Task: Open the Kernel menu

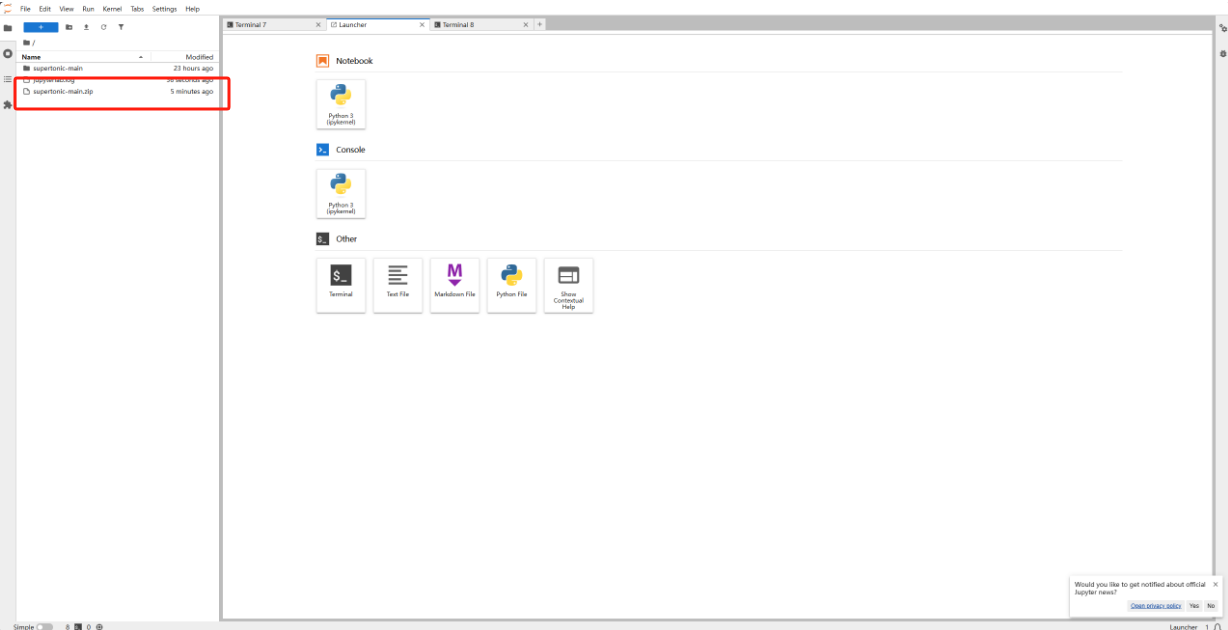Action: pos(112,9)
